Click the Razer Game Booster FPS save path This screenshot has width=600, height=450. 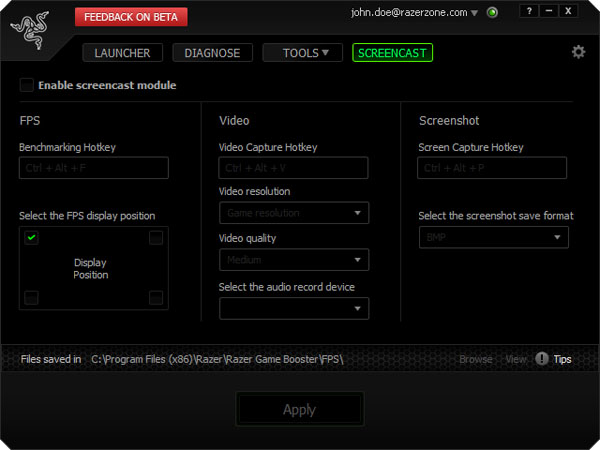217,359
